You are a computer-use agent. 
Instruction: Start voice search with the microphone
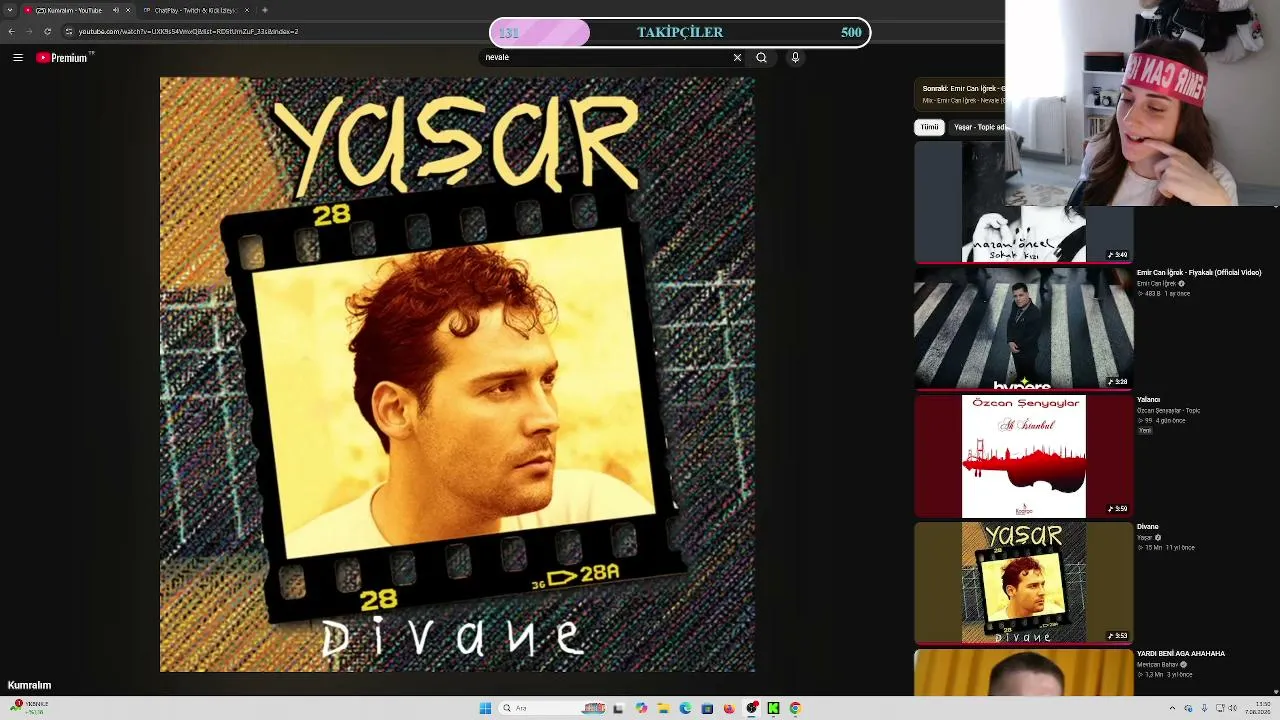click(x=795, y=58)
